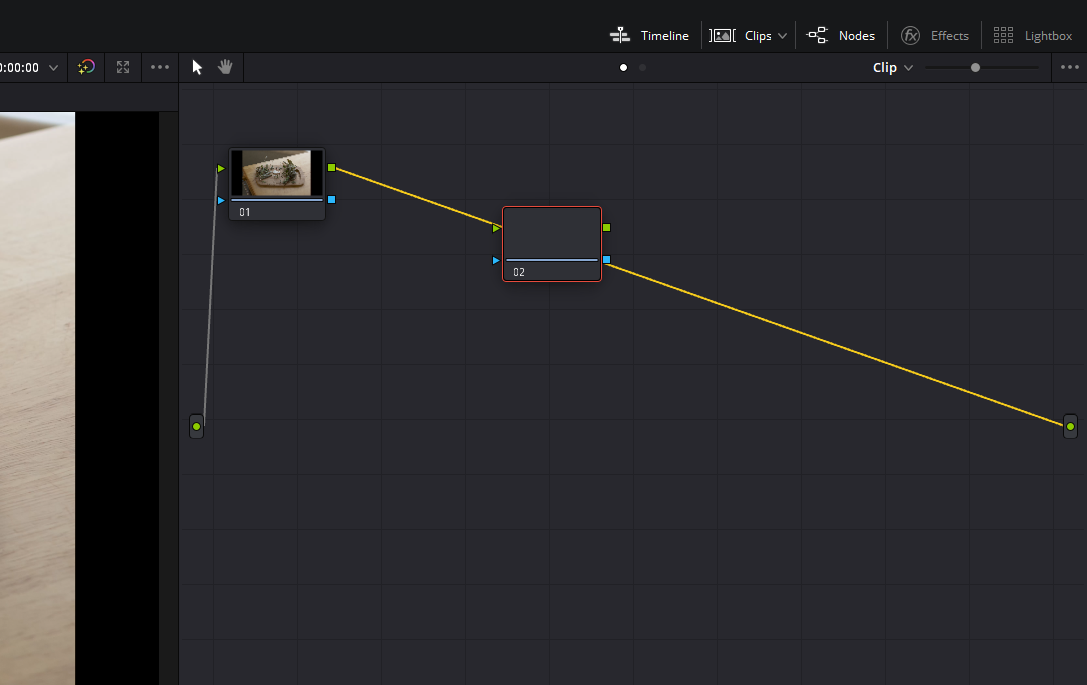The height and width of the screenshot is (685, 1087).
Task: Adjust the node graph zoom slider
Action: [x=975, y=68]
